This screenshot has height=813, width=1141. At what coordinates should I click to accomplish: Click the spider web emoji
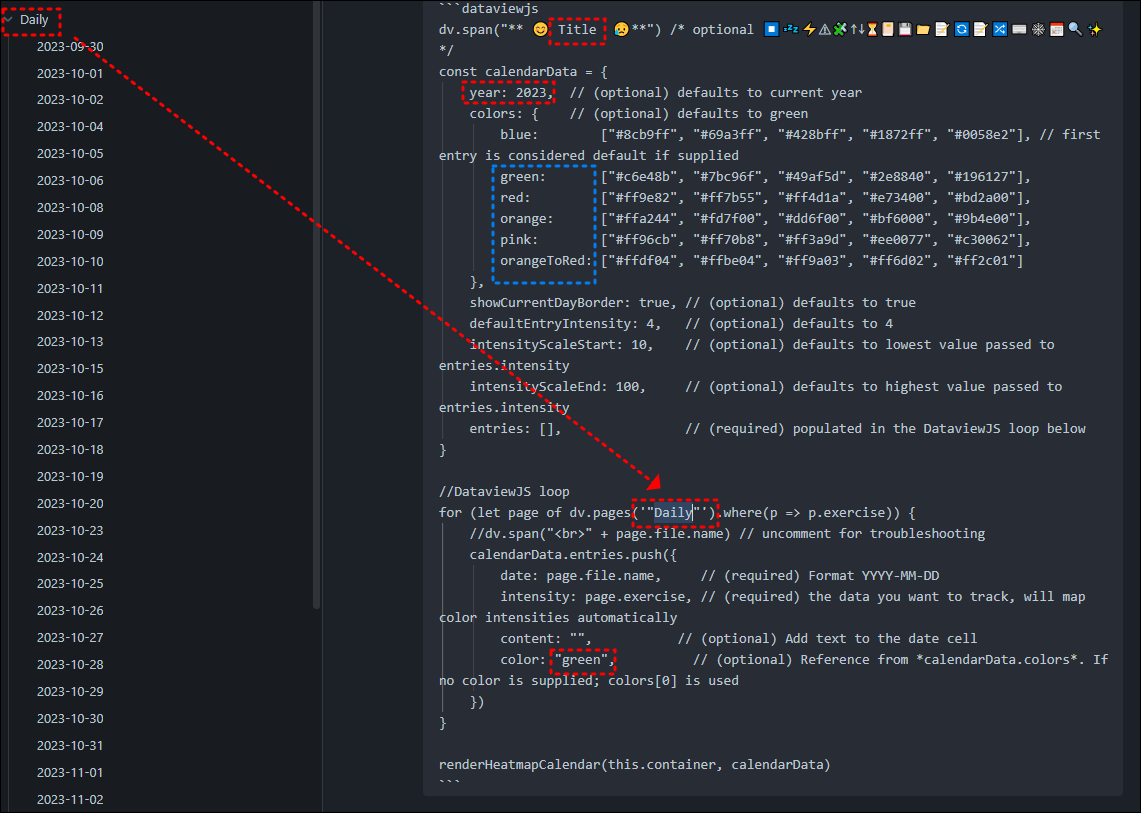[1038, 29]
